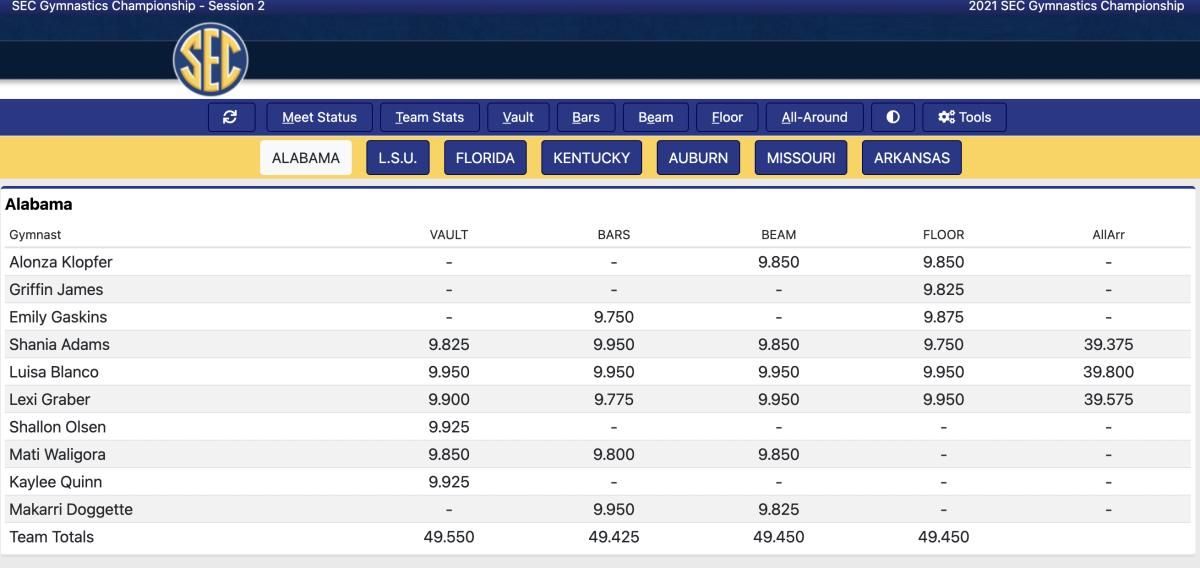Viewport: 1200px width, 568px height.
Task: Select the KENTUCKY team tab
Action: [592, 157]
